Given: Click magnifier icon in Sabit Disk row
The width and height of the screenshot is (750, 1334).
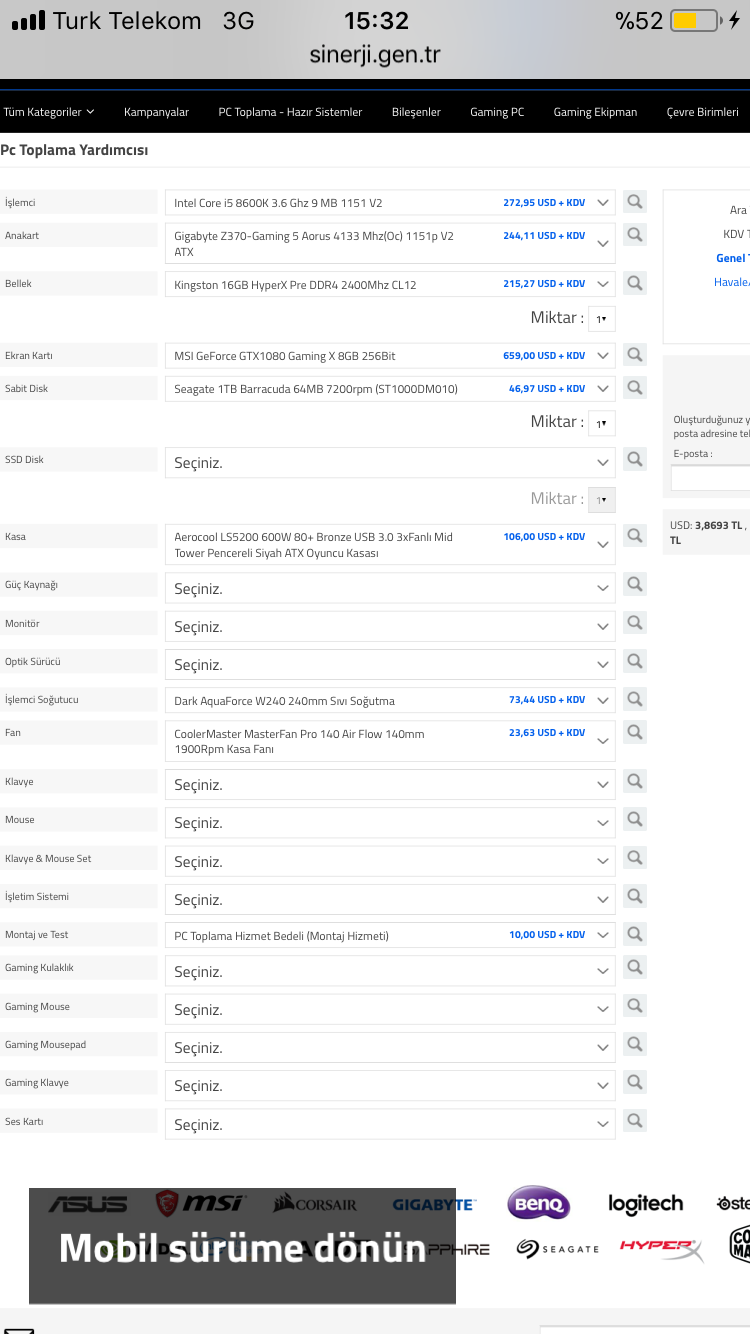Looking at the screenshot, I should 634,387.
